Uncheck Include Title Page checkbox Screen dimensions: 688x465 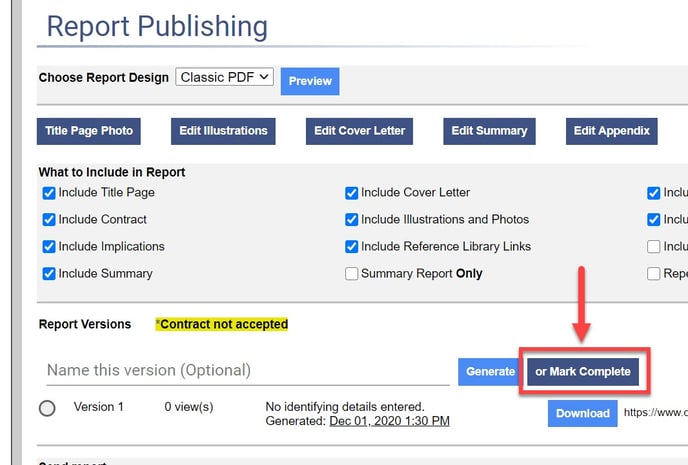tap(49, 193)
